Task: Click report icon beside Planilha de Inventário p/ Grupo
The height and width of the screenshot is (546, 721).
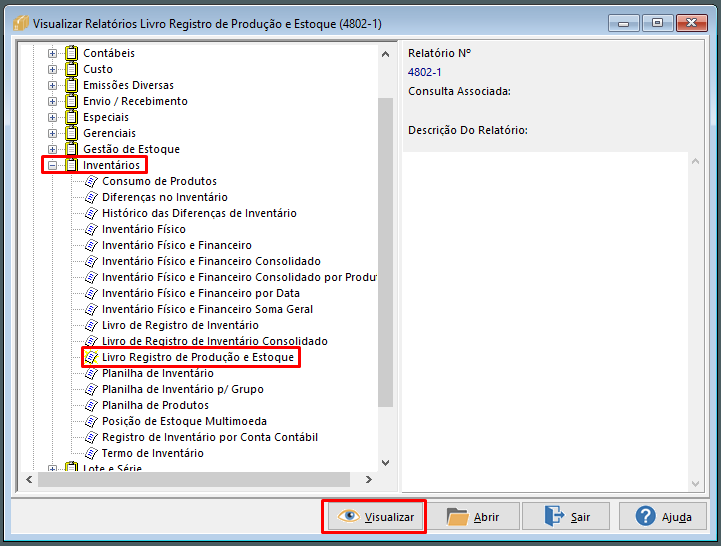Action: [x=92, y=389]
